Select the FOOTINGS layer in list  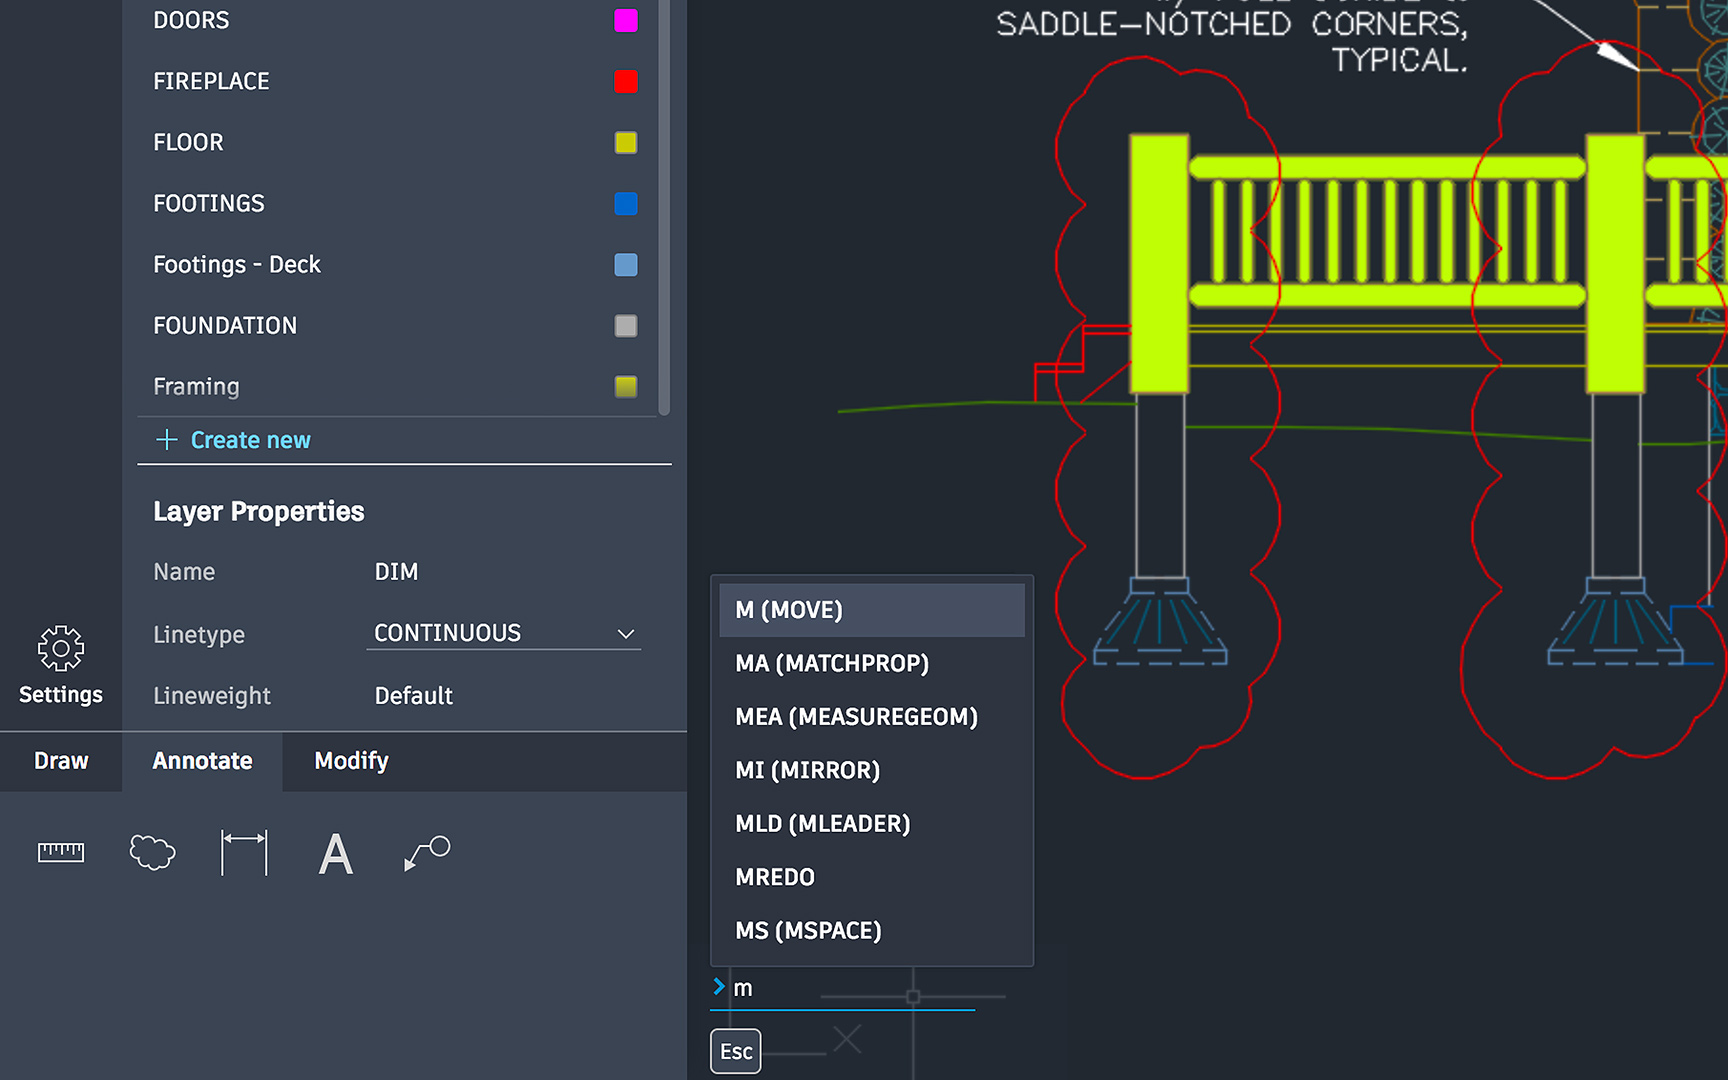tap(209, 204)
